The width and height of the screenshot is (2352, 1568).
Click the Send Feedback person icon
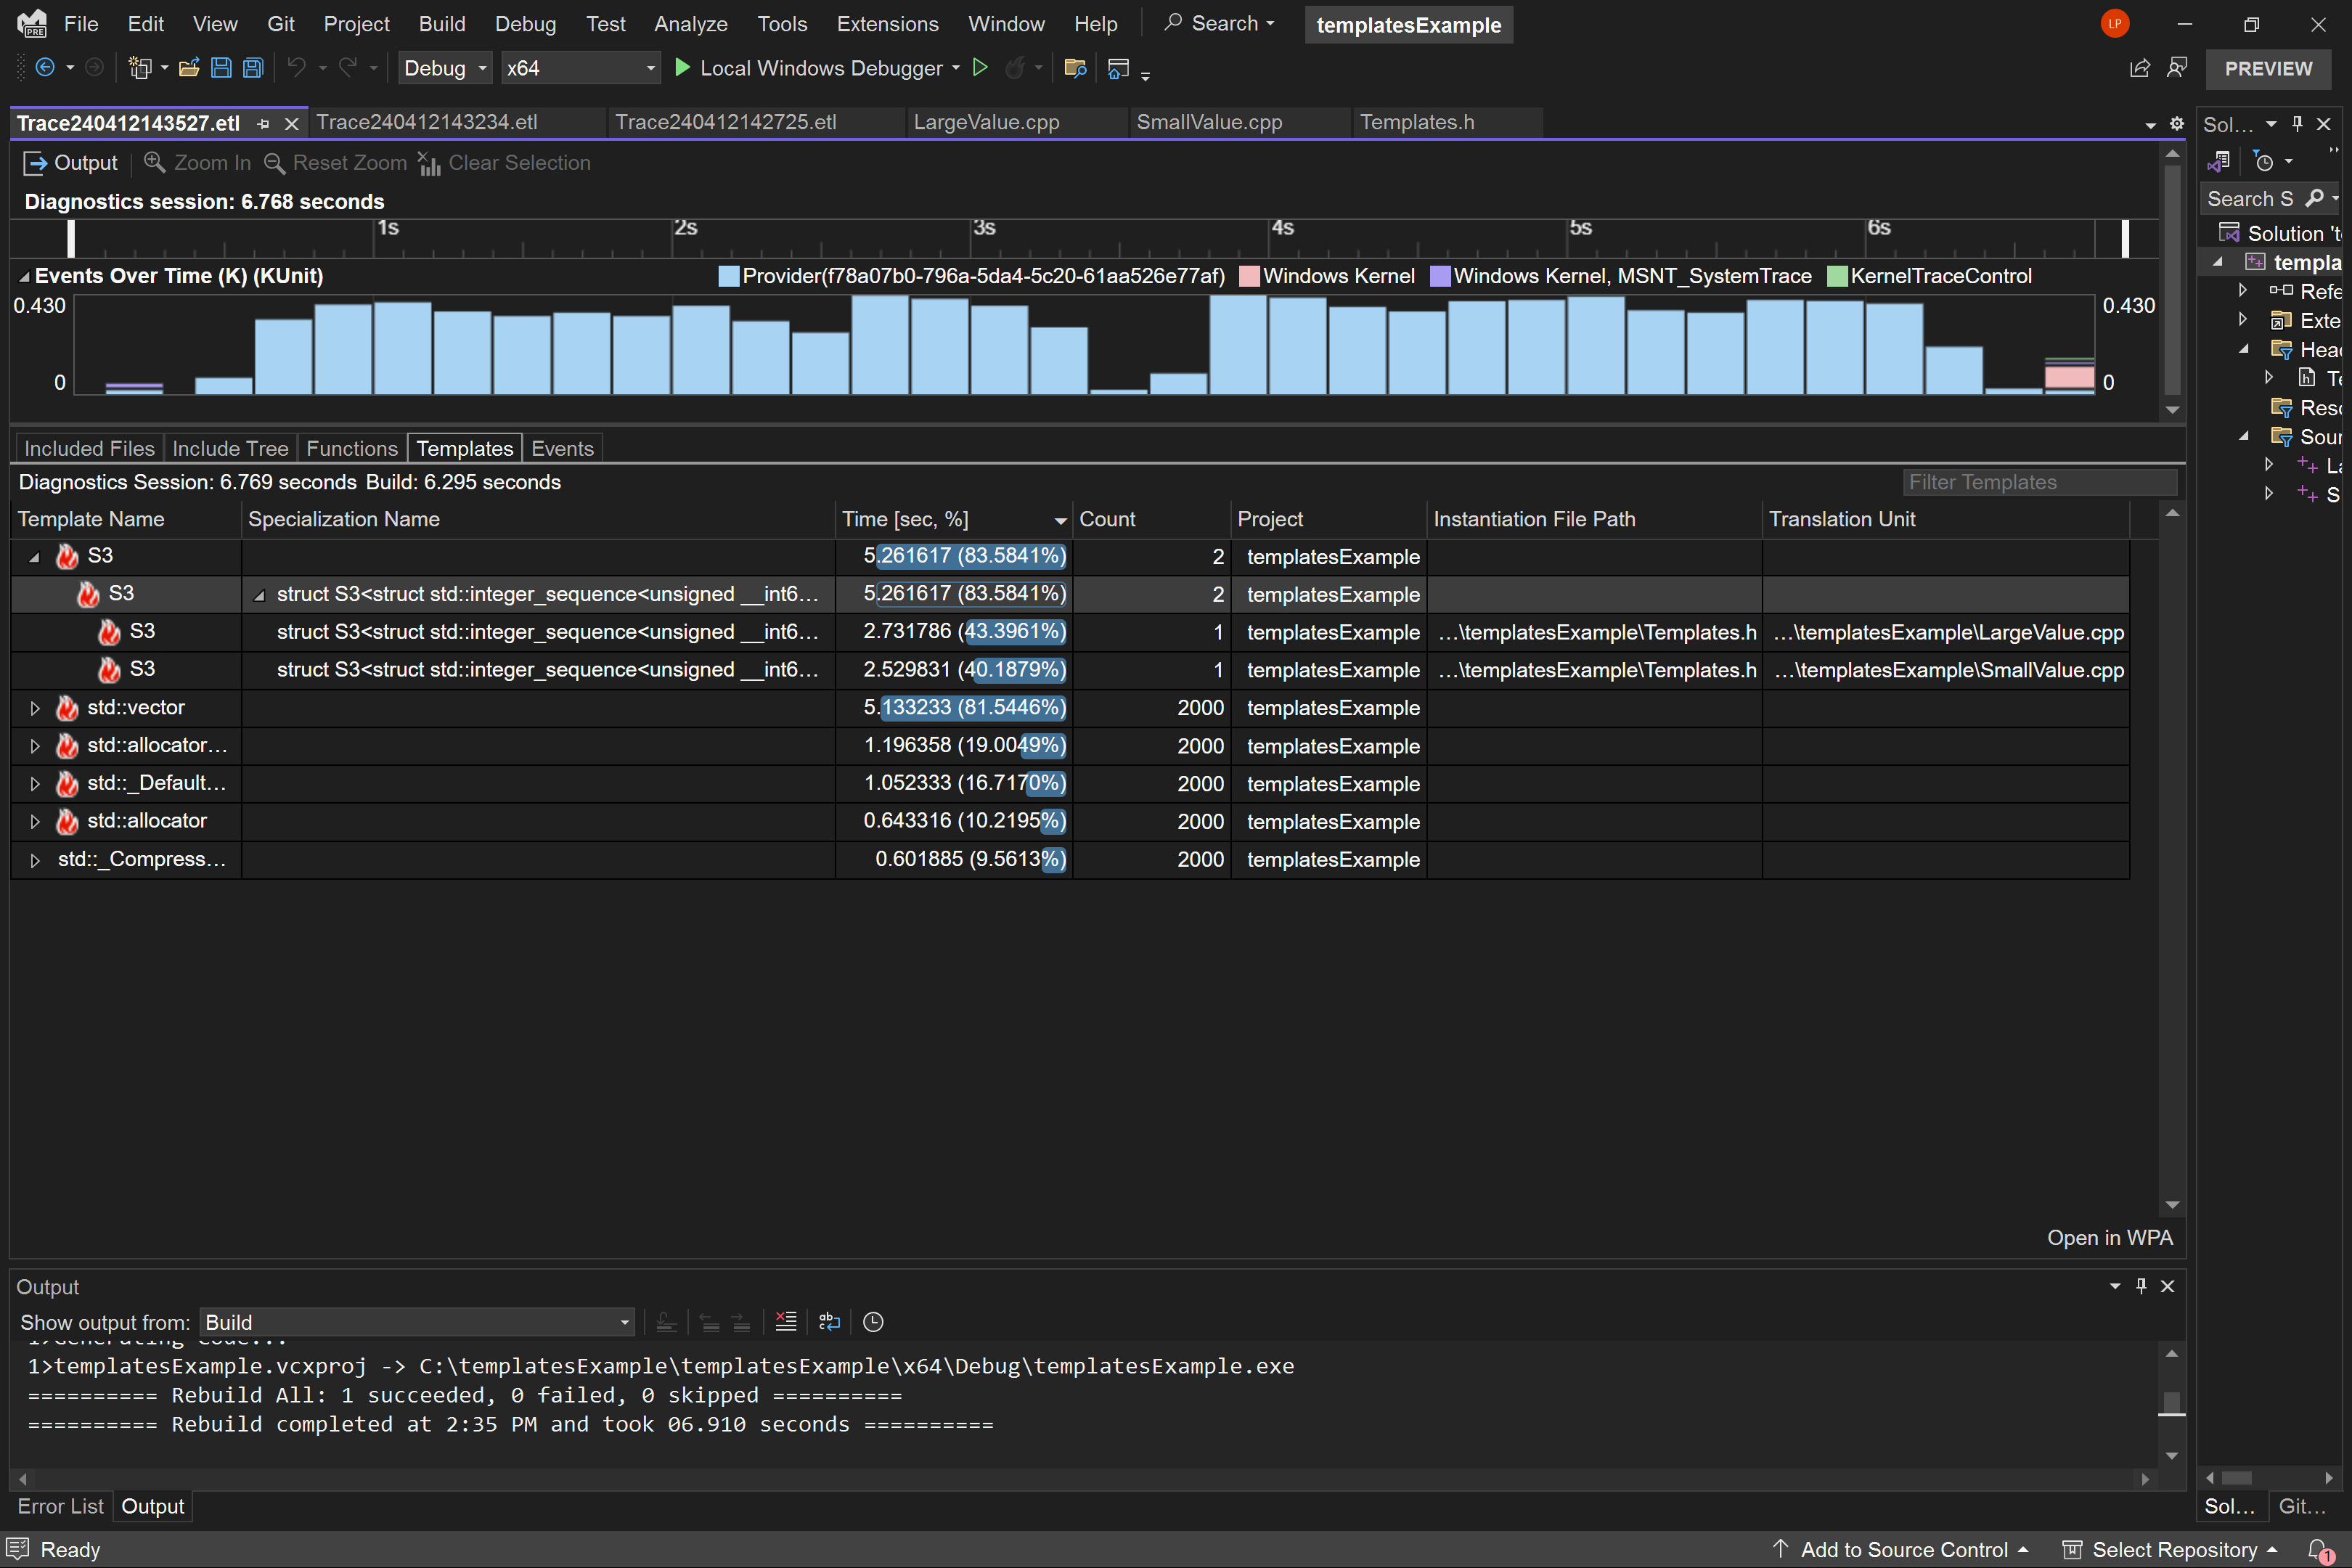pos(2177,68)
